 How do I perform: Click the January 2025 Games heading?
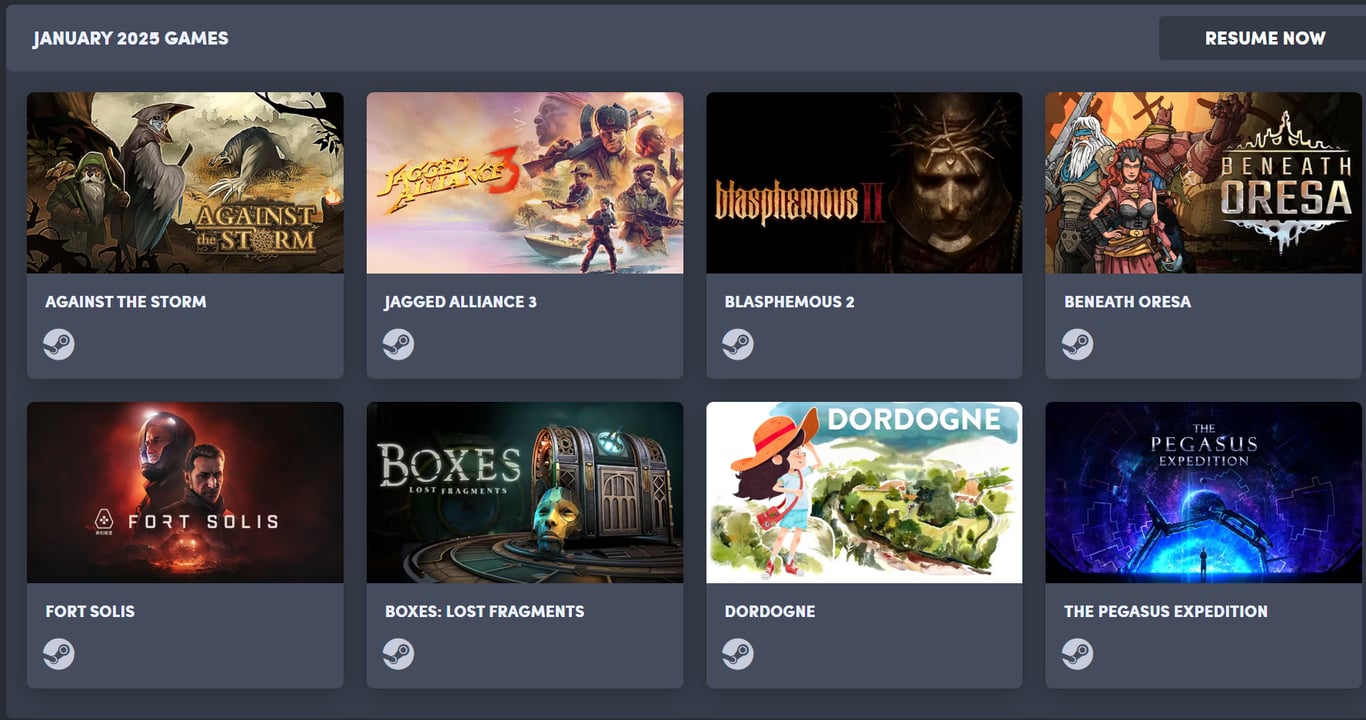tap(131, 38)
